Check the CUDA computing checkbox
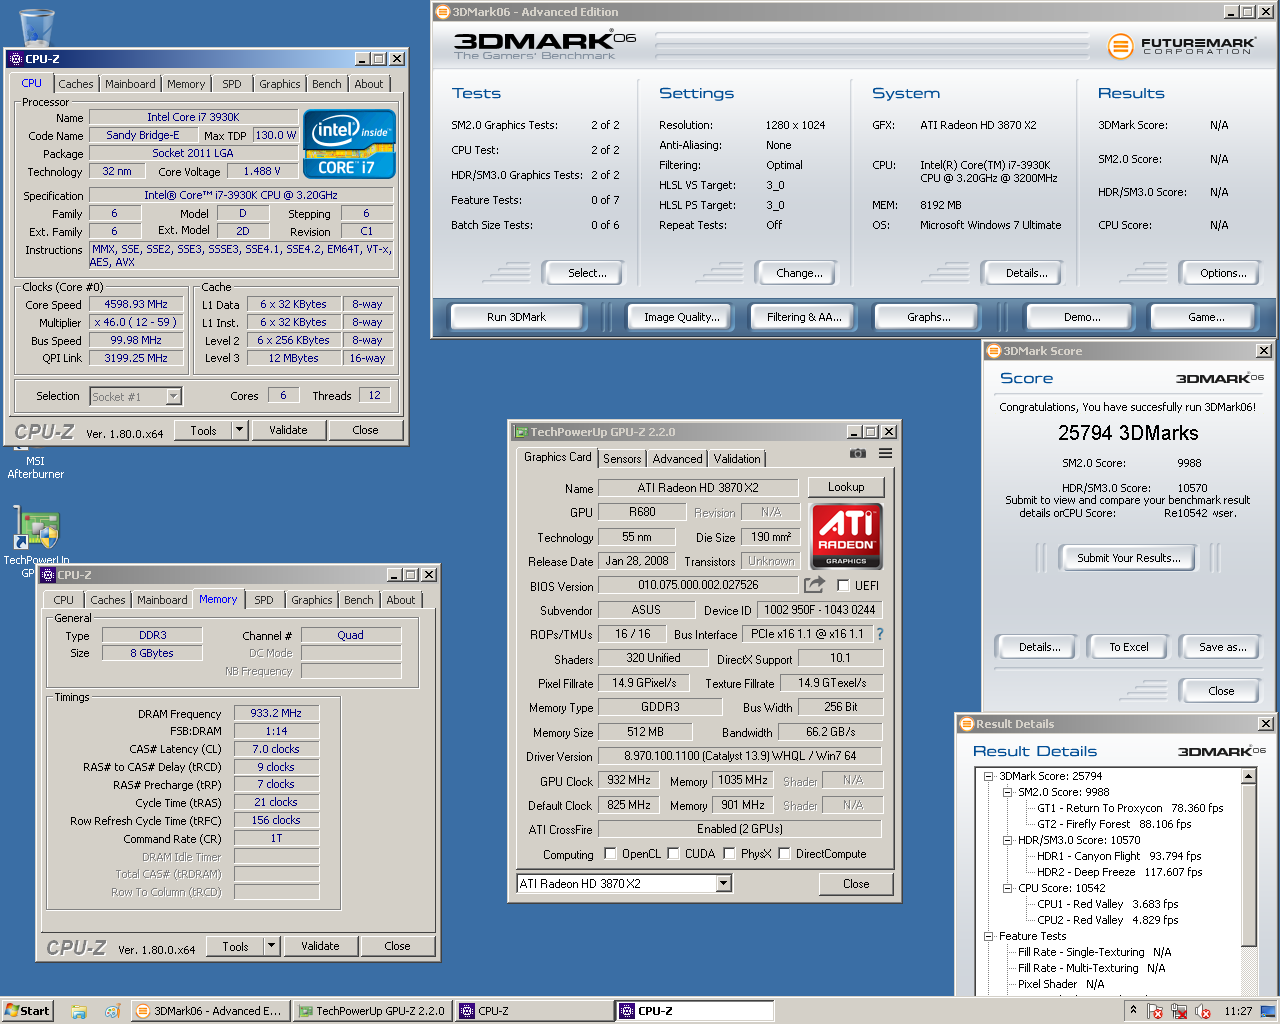1280x1024 pixels. (x=673, y=853)
